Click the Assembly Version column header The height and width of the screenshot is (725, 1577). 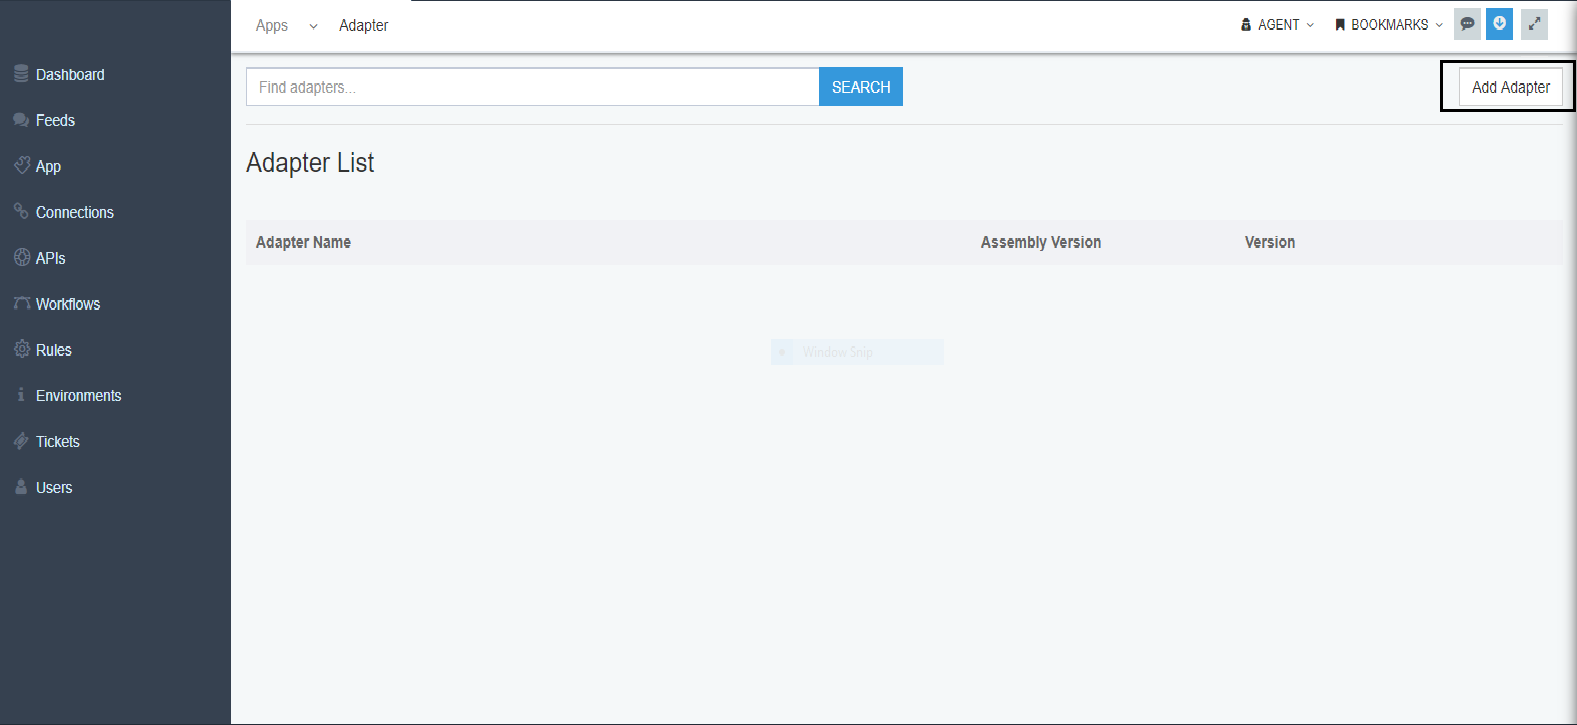click(x=1040, y=242)
